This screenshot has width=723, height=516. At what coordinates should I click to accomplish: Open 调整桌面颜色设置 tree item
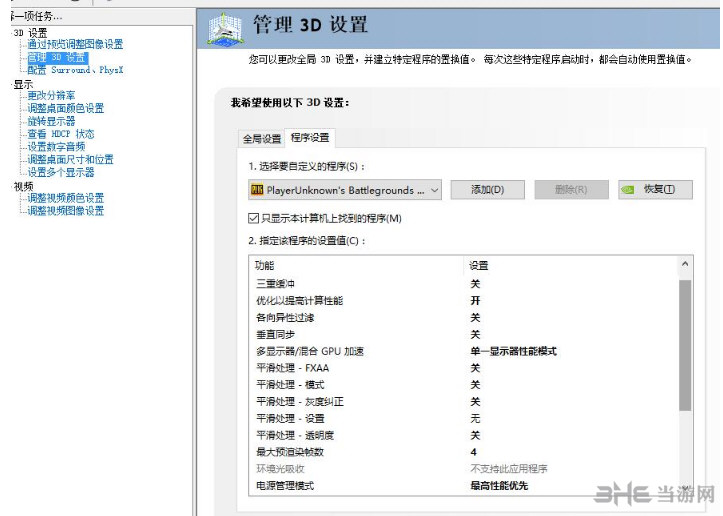[x=65, y=108]
